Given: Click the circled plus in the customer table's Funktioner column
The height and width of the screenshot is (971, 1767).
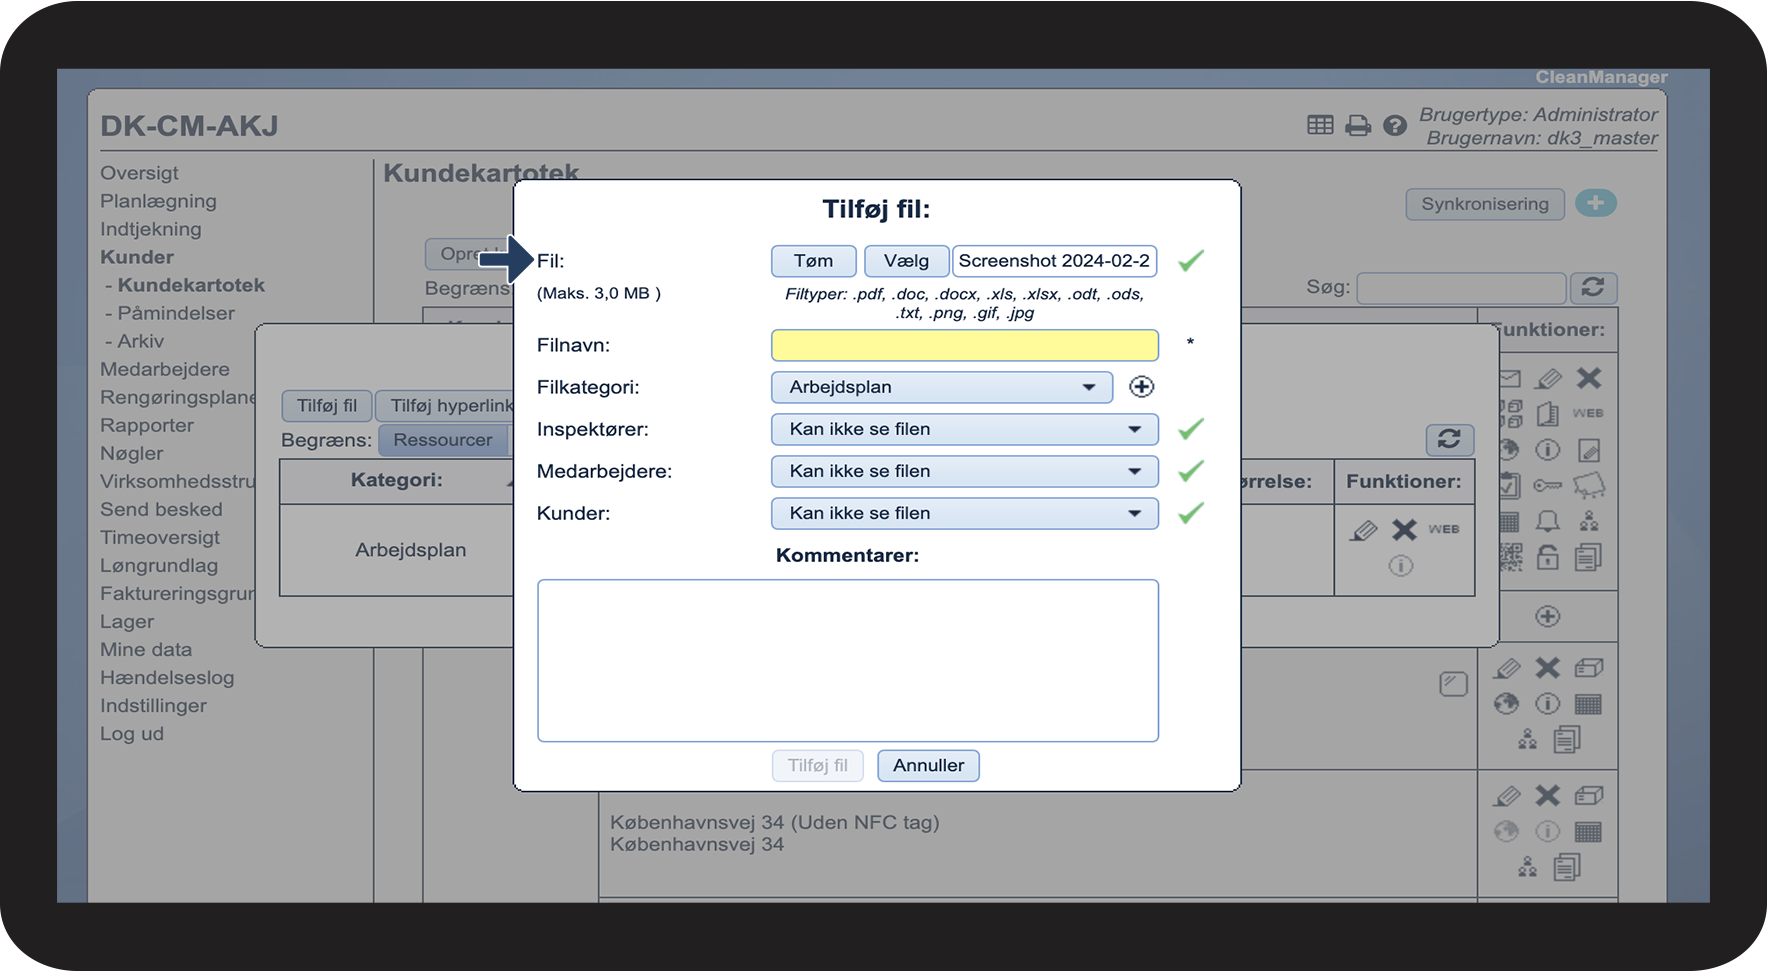Looking at the screenshot, I should 1548,616.
